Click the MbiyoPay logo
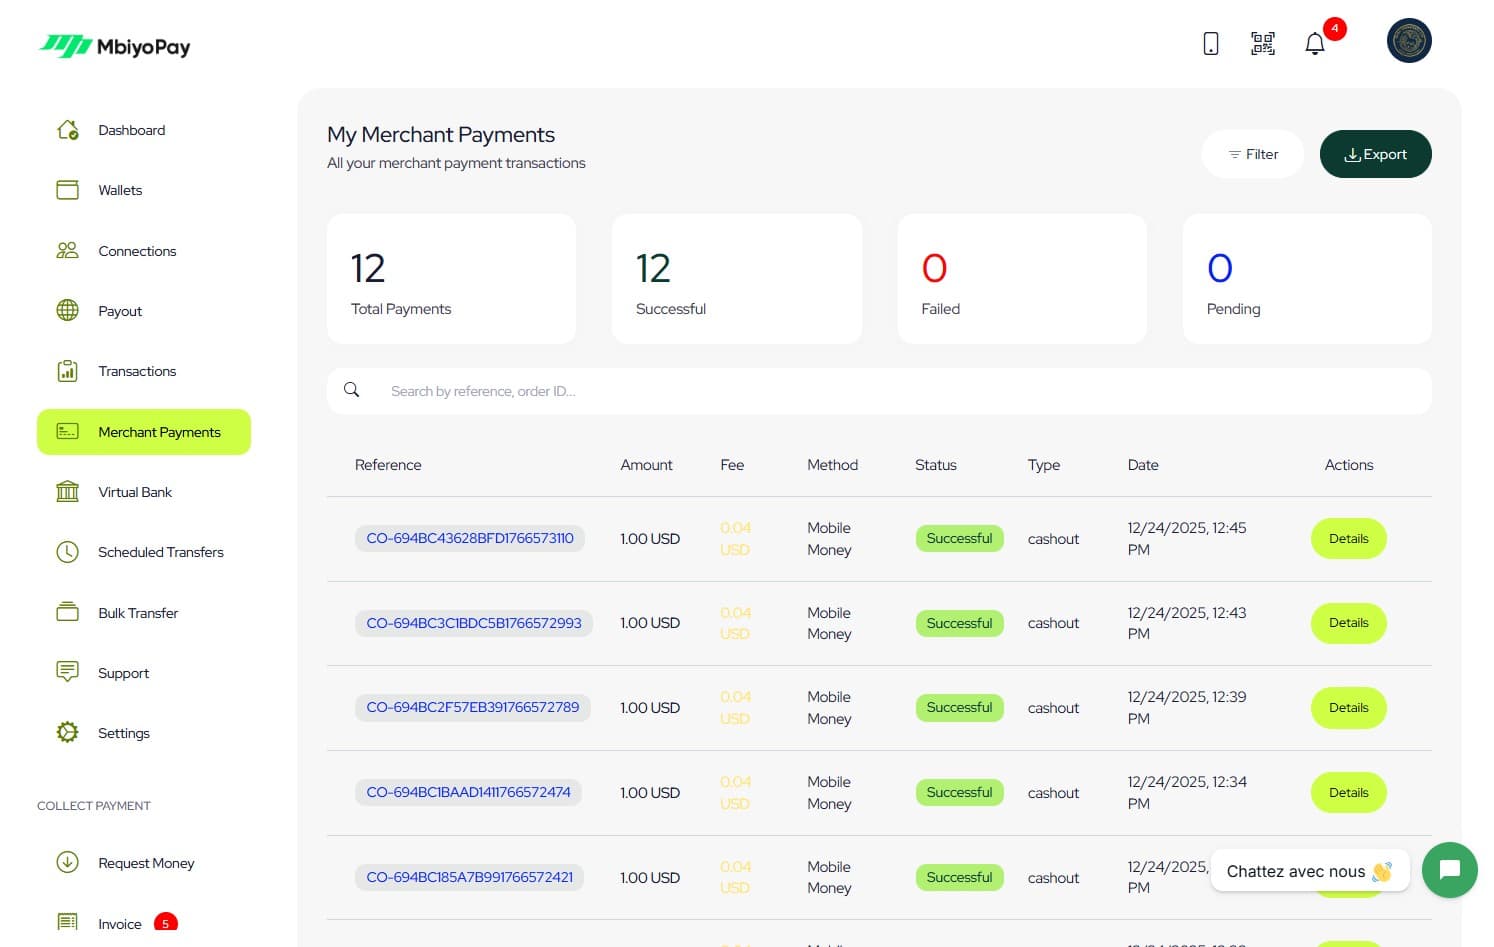 coord(114,46)
